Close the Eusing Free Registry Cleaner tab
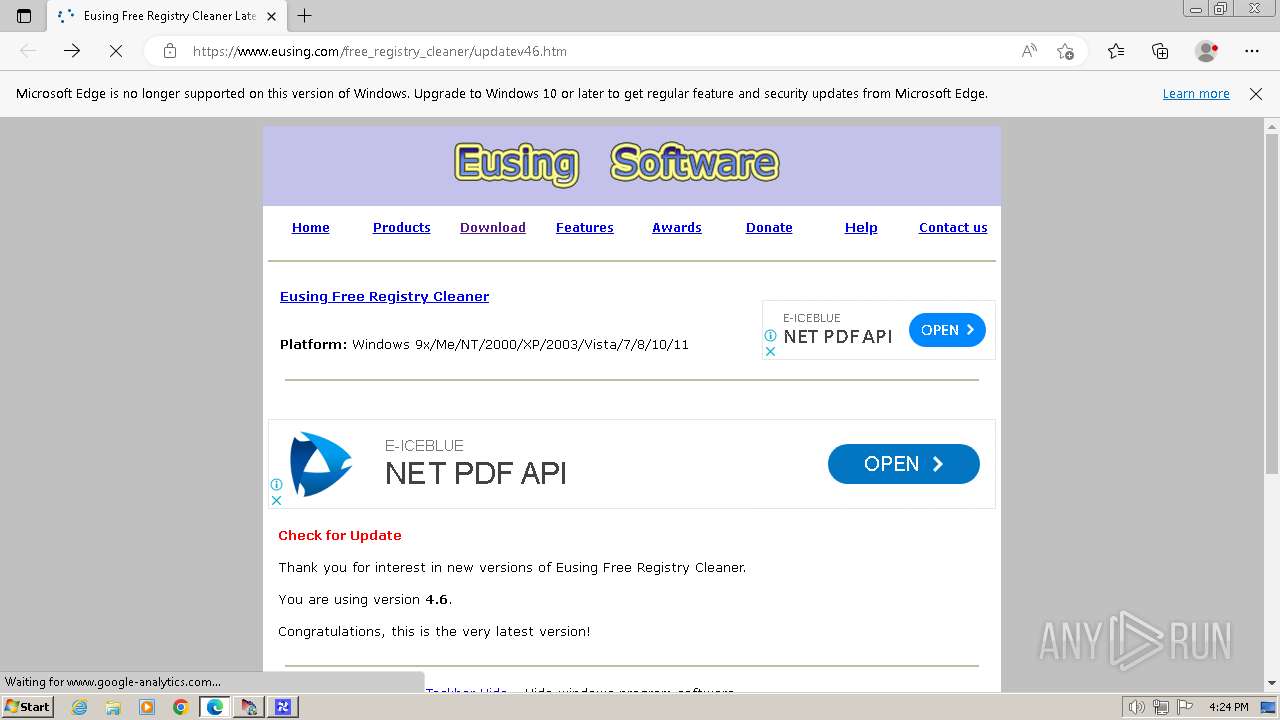The height and width of the screenshot is (720, 1280). tap(271, 16)
